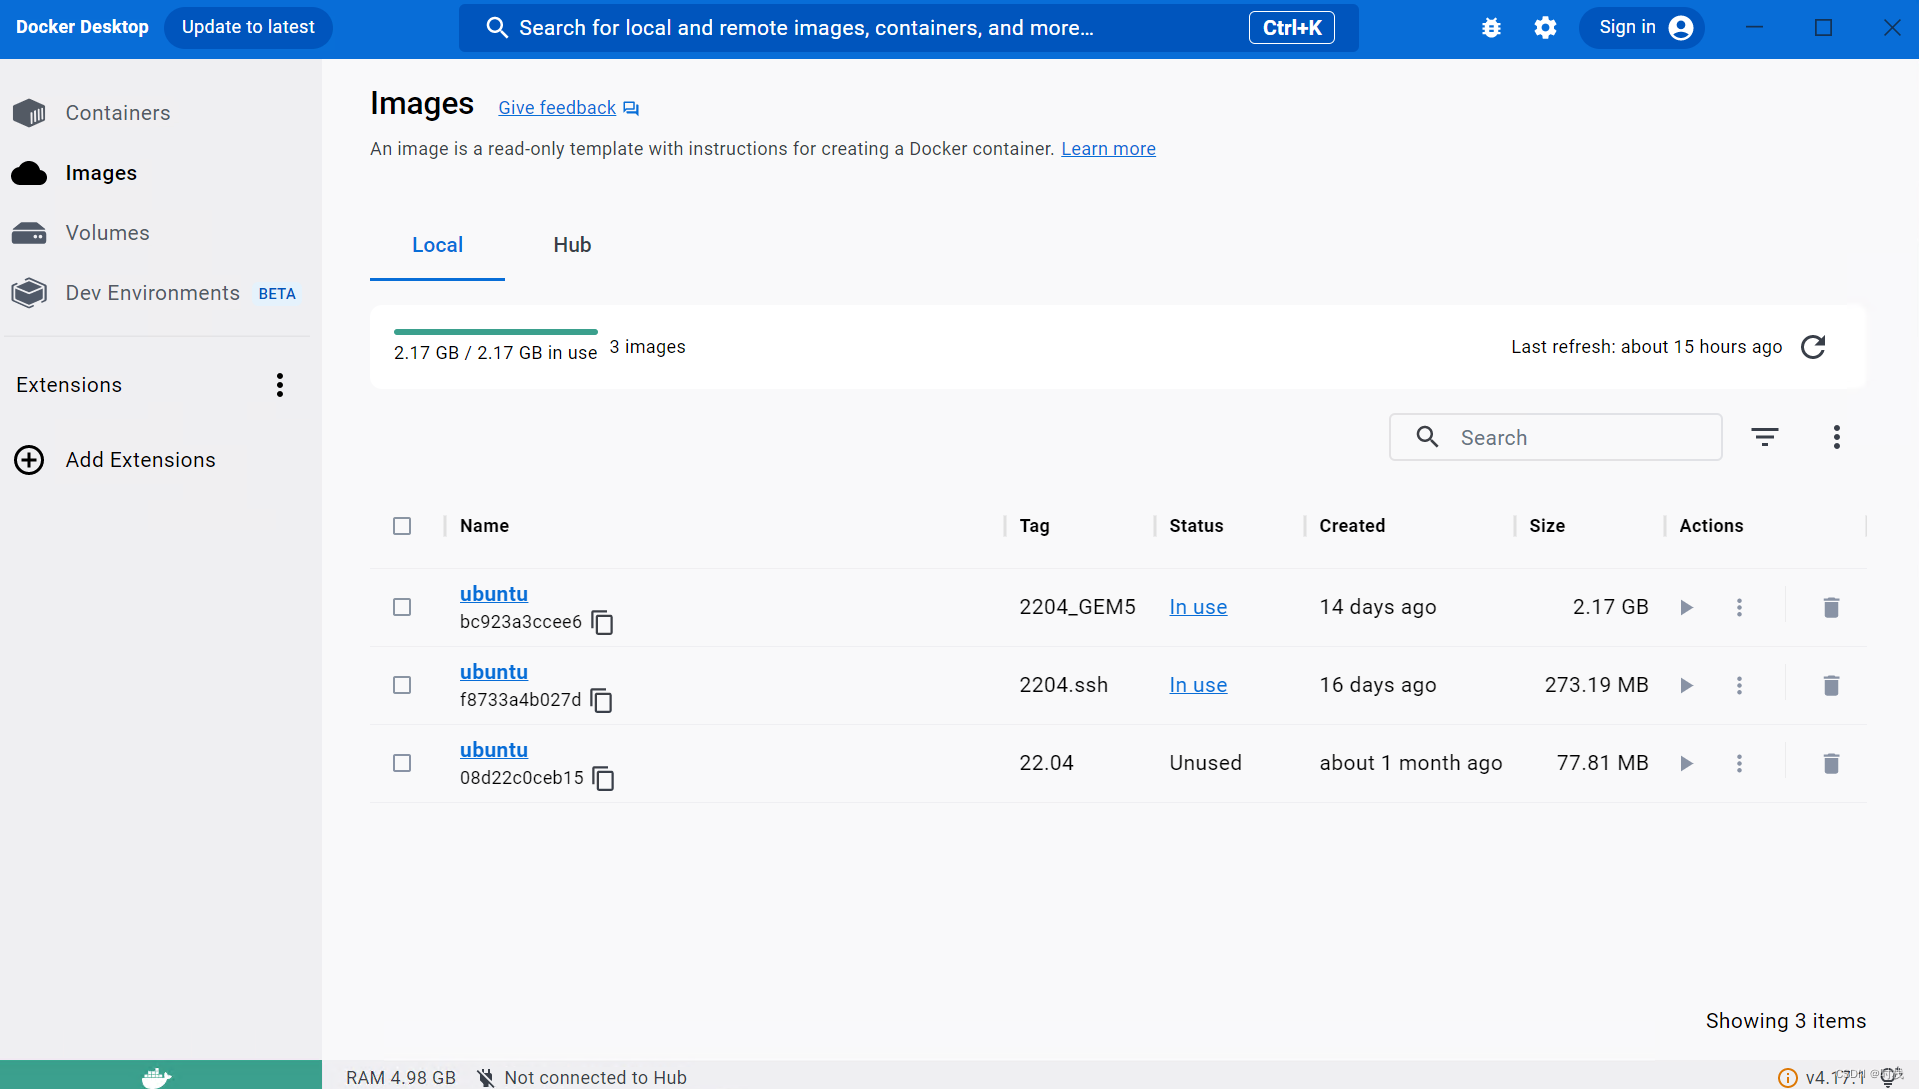
Task: Delete the 2204.ssh image
Action: click(1831, 685)
